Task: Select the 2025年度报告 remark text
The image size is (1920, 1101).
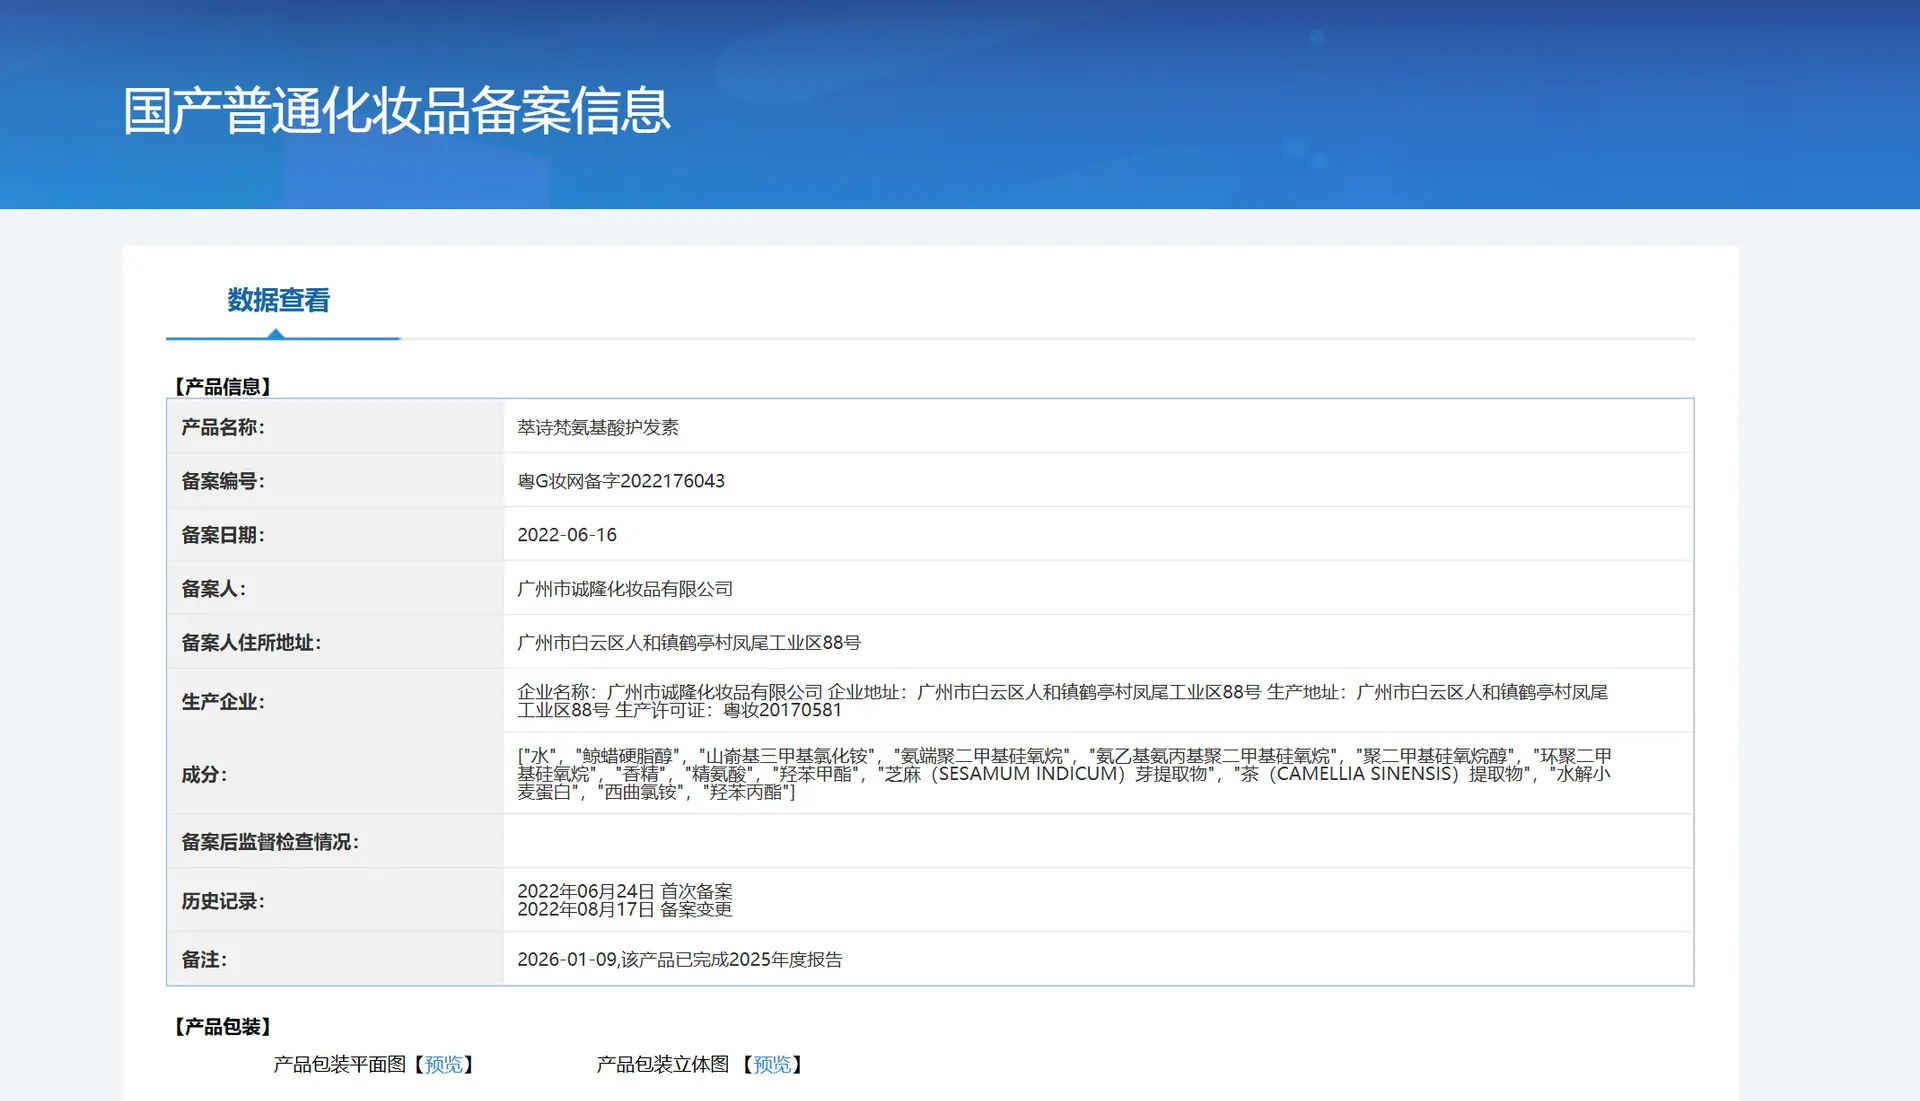Action: pos(680,959)
